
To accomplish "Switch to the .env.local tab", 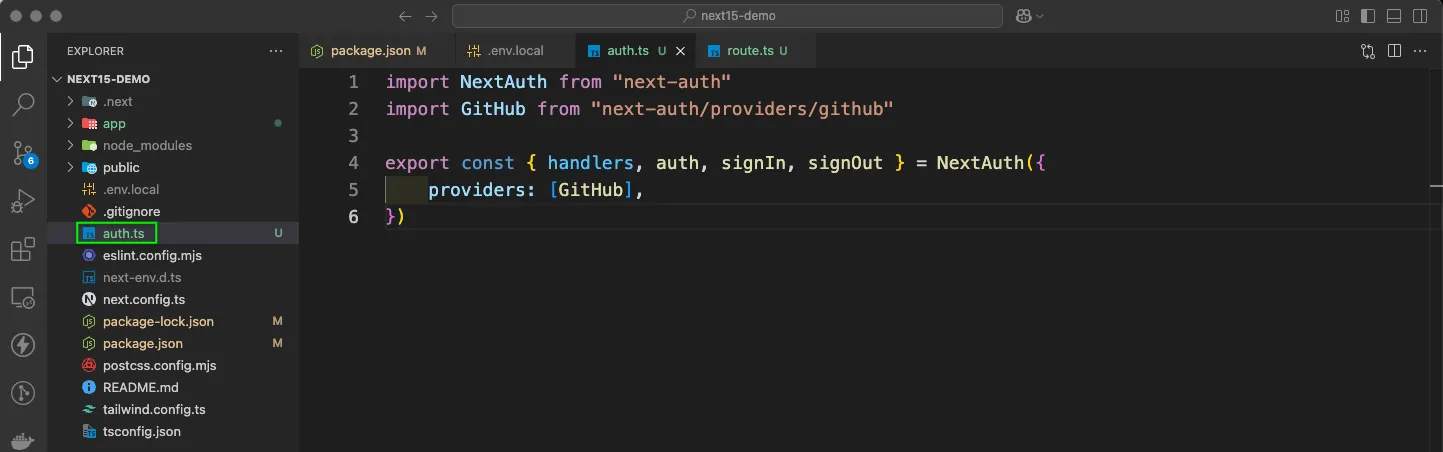I will [514, 50].
